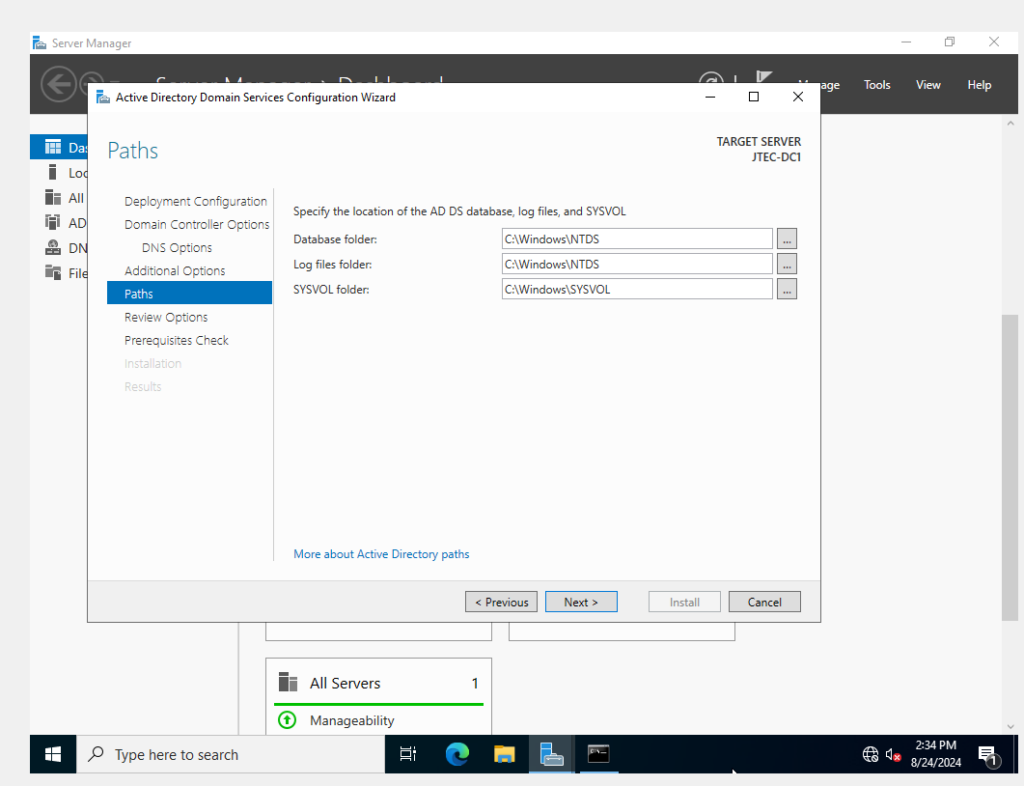Close the AD DS configuration wizard window
This screenshot has width=1024, height=786.
click(x=798, y=97)
